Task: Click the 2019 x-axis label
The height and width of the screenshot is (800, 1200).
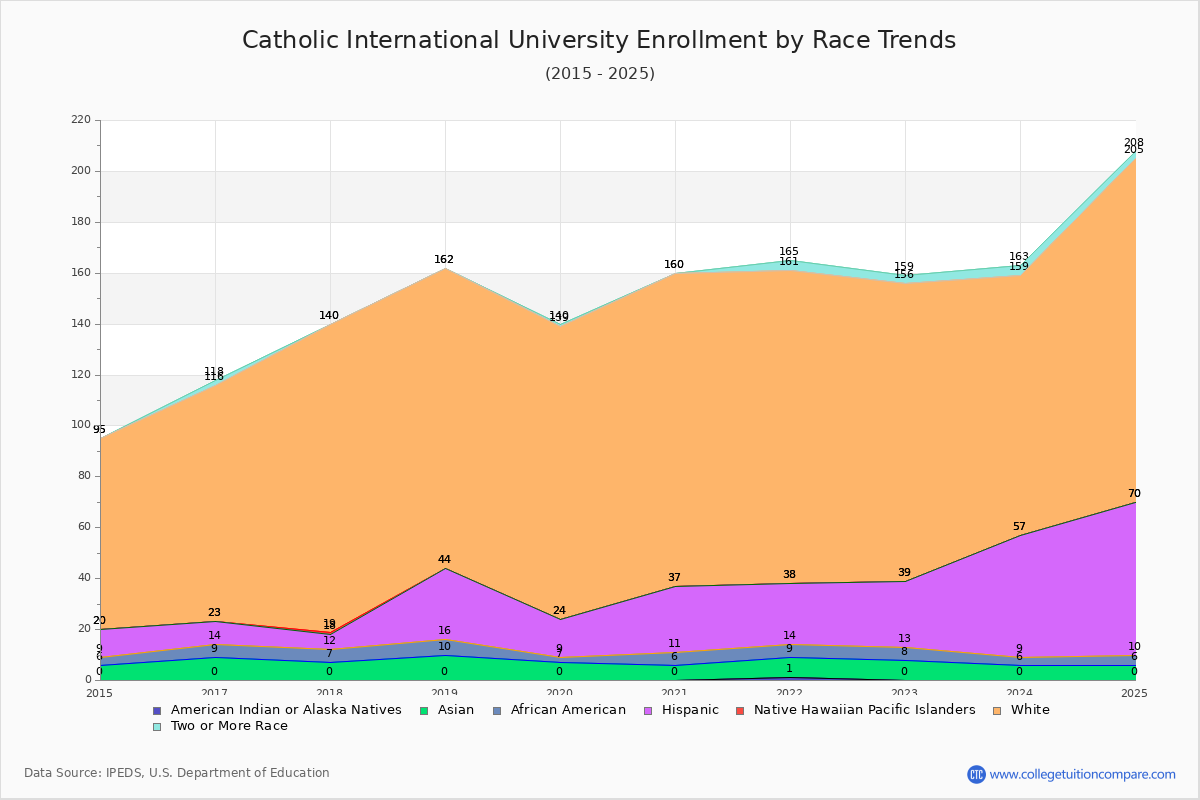Action: (x=444, y=693)
